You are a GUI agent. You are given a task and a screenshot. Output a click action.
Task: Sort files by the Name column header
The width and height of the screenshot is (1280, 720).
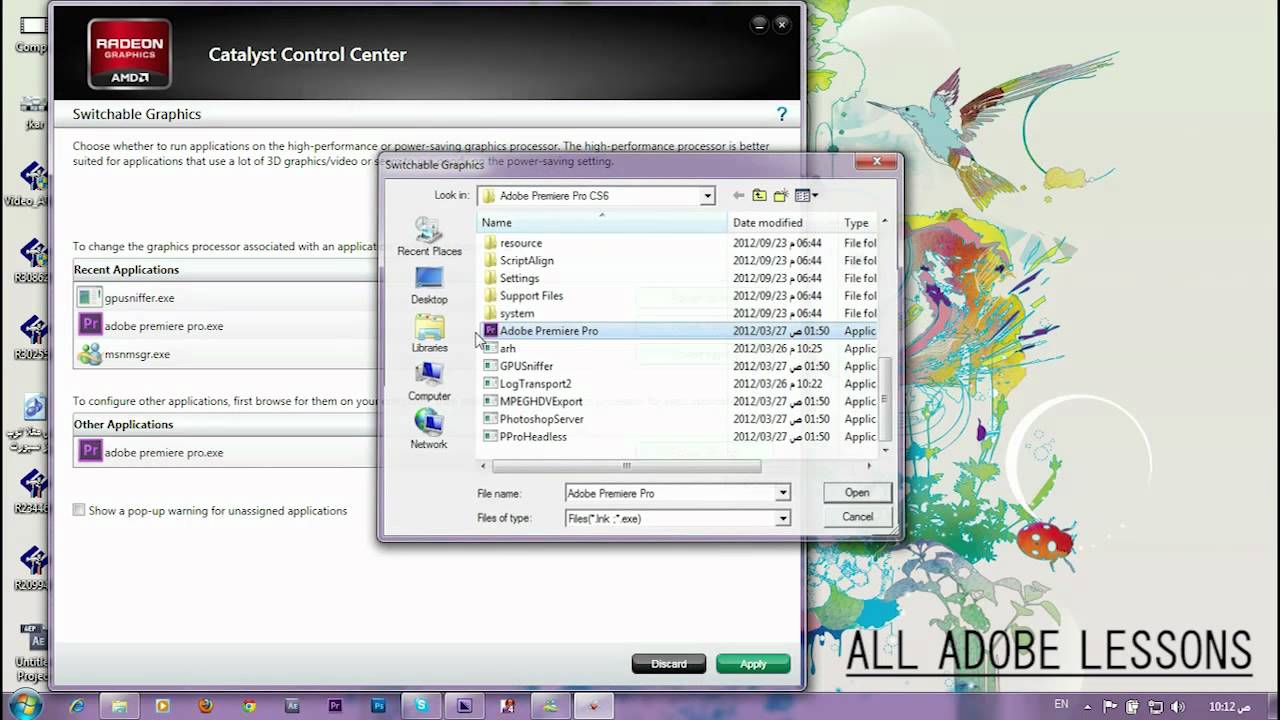602,223
